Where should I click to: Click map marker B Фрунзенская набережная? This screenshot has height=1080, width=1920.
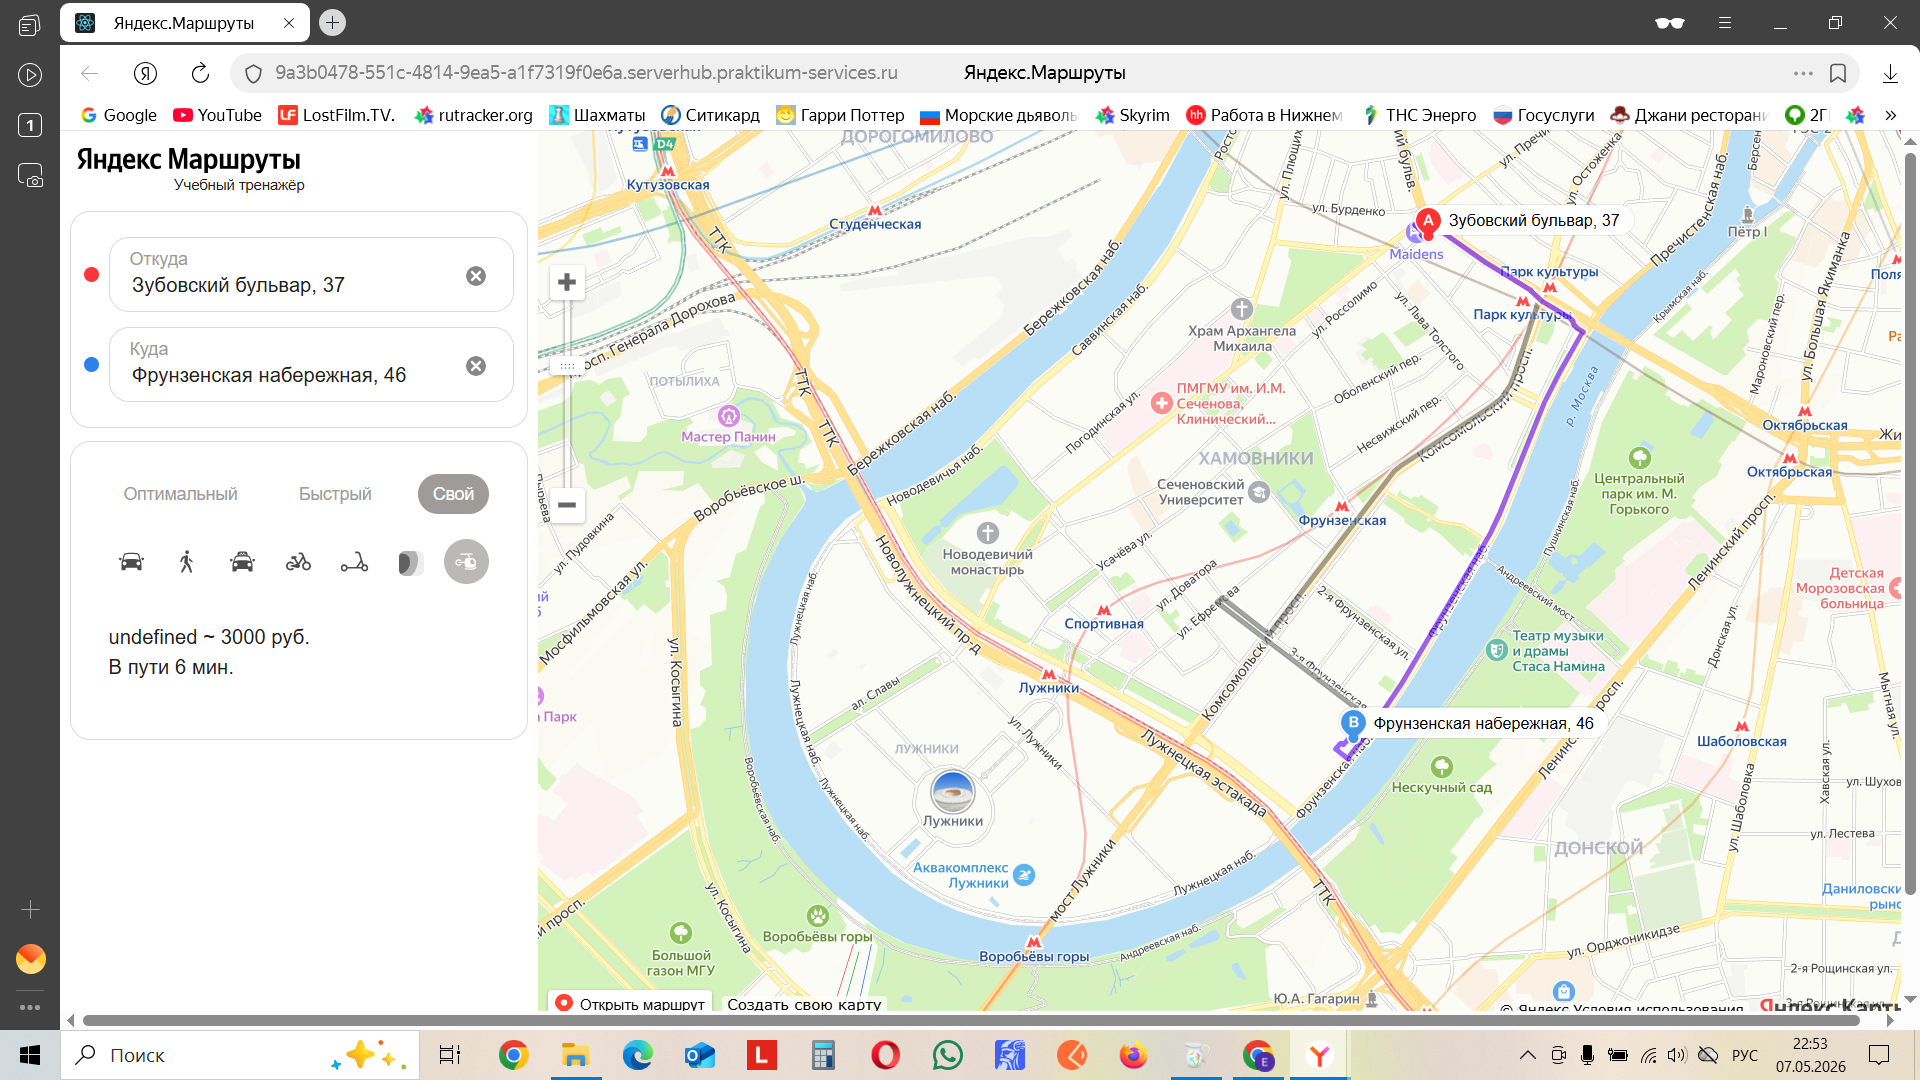point(1353,724)
